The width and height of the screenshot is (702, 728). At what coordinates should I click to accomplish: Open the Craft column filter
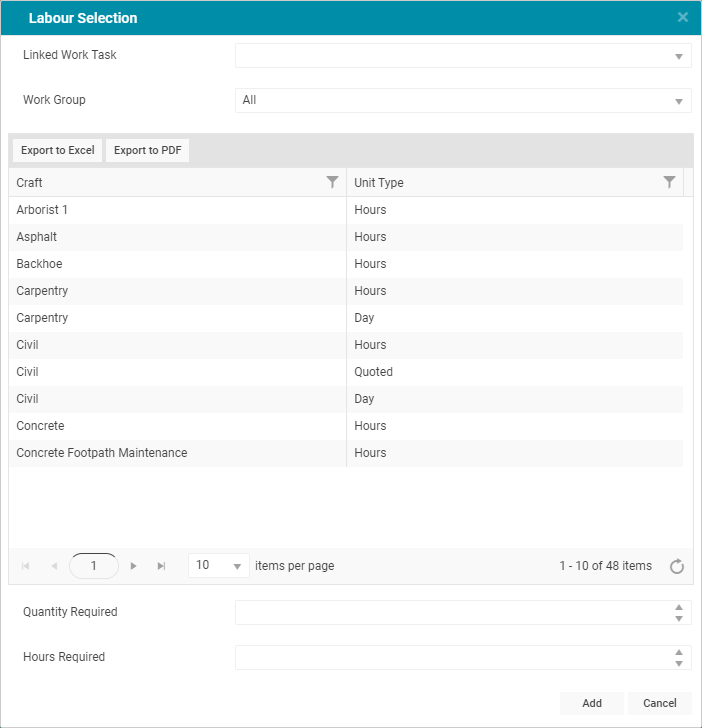coord(332,182)
